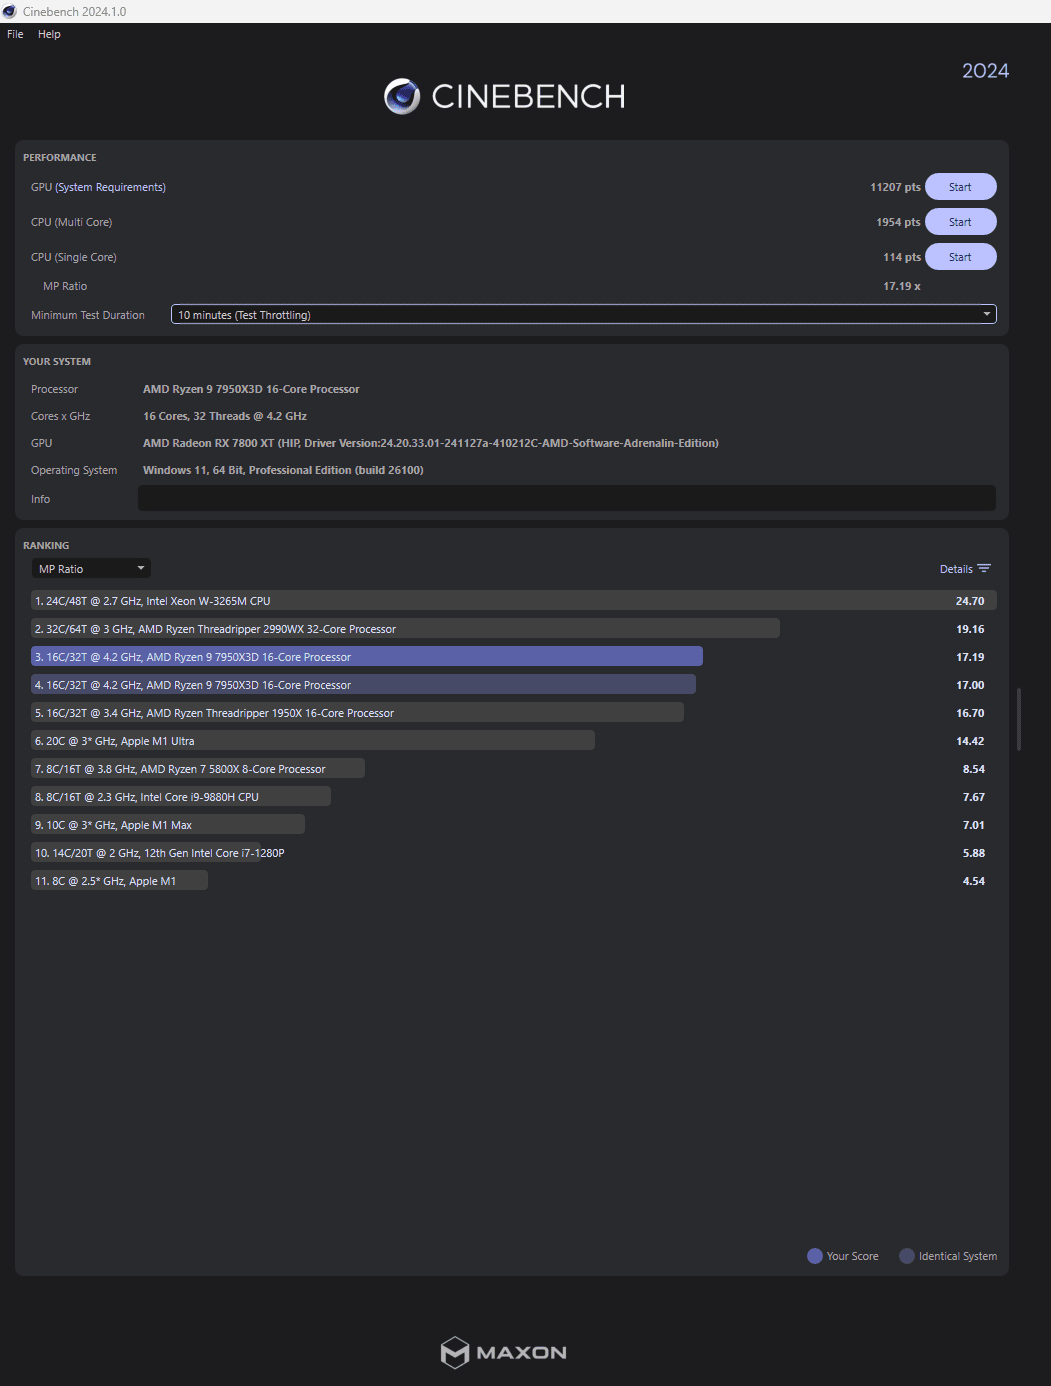Click the Cinebench logo icon in header
The image size is (1051, 1386).
[402, 96]
